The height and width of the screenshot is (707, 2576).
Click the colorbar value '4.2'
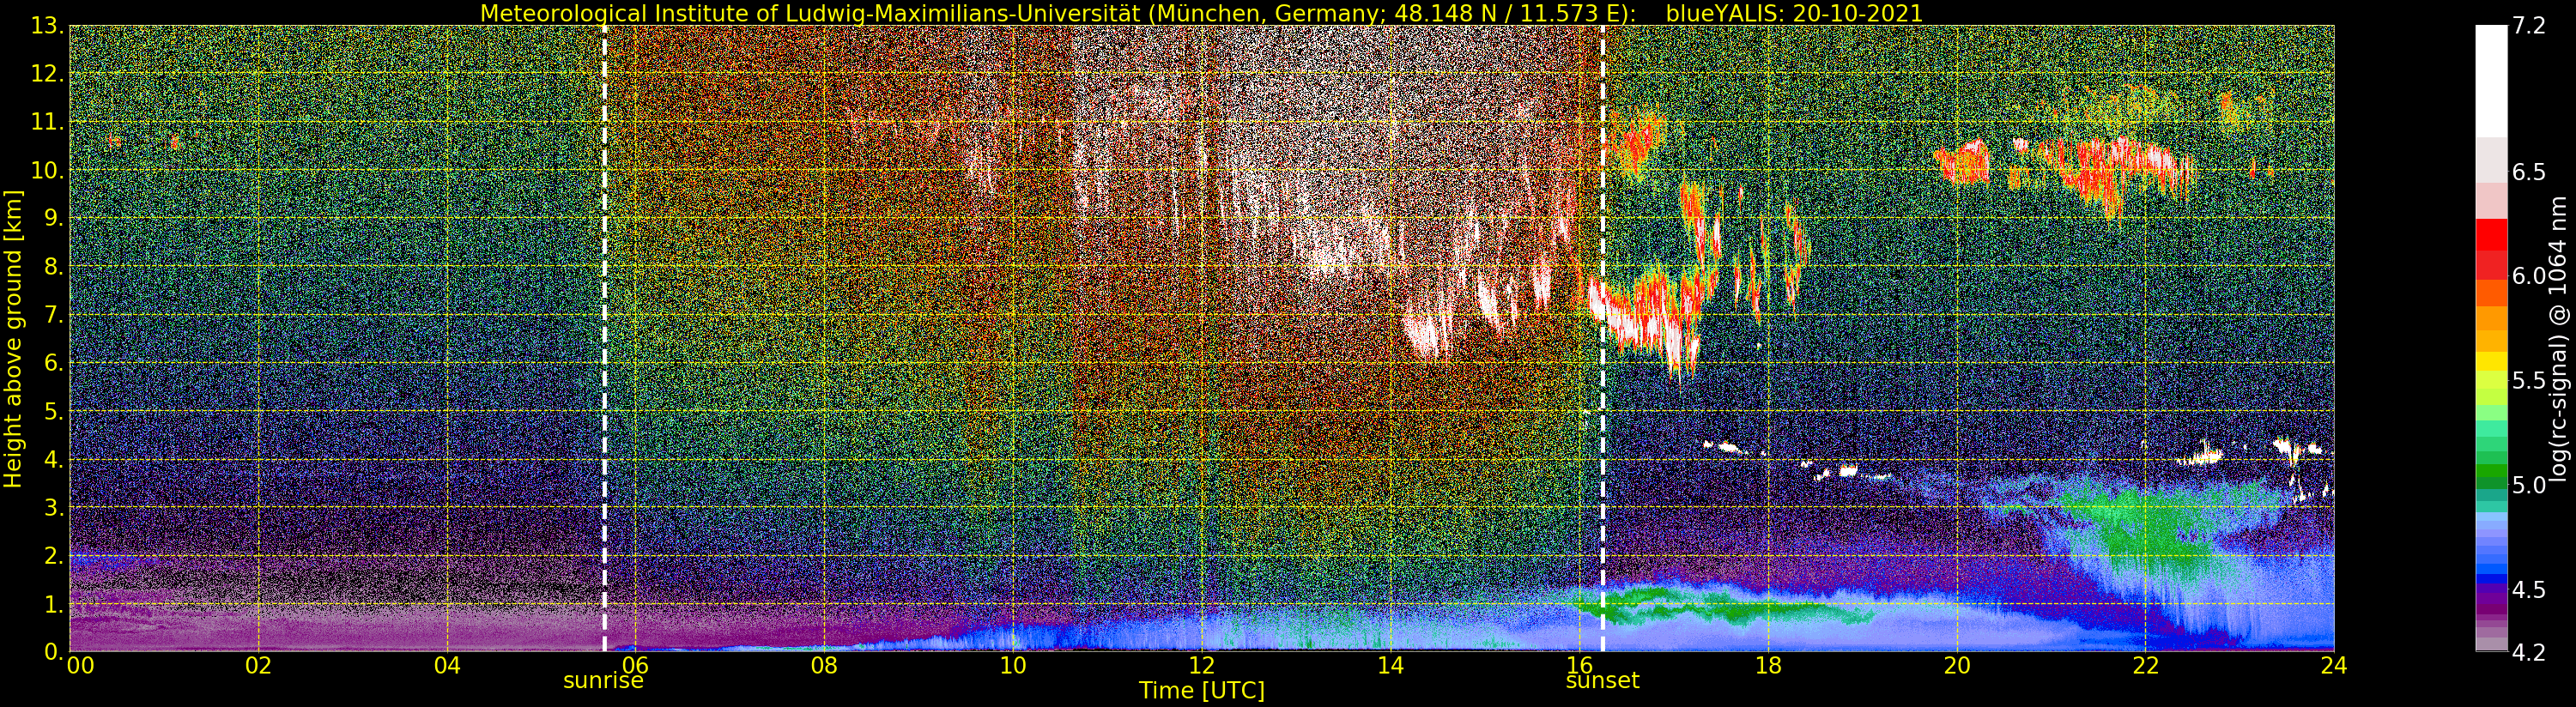click(2527, 653)
